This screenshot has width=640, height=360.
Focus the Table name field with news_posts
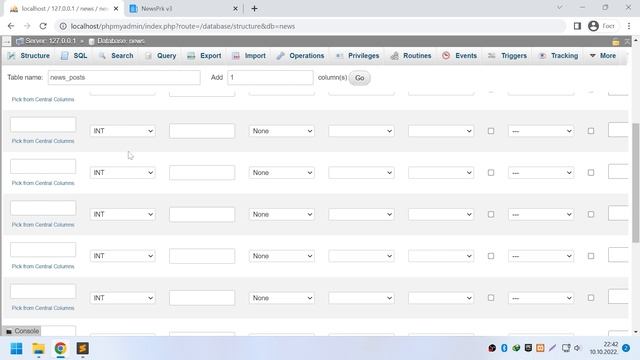coord(124,78)
